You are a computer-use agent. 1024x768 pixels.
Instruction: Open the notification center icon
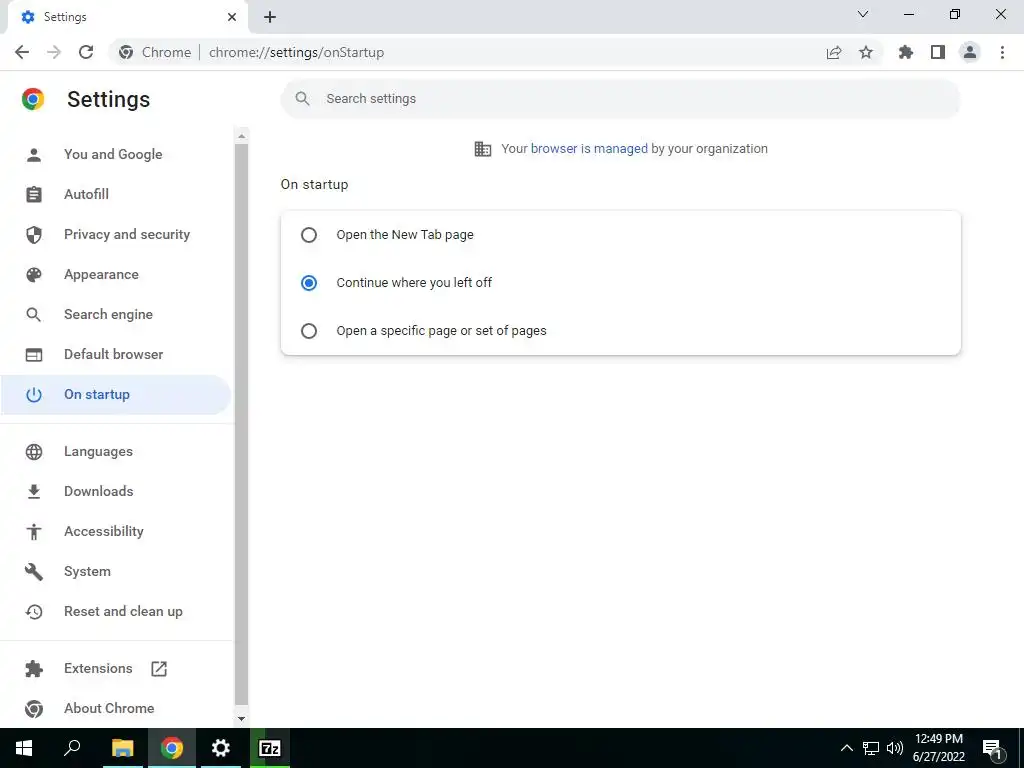click(992, 749)
